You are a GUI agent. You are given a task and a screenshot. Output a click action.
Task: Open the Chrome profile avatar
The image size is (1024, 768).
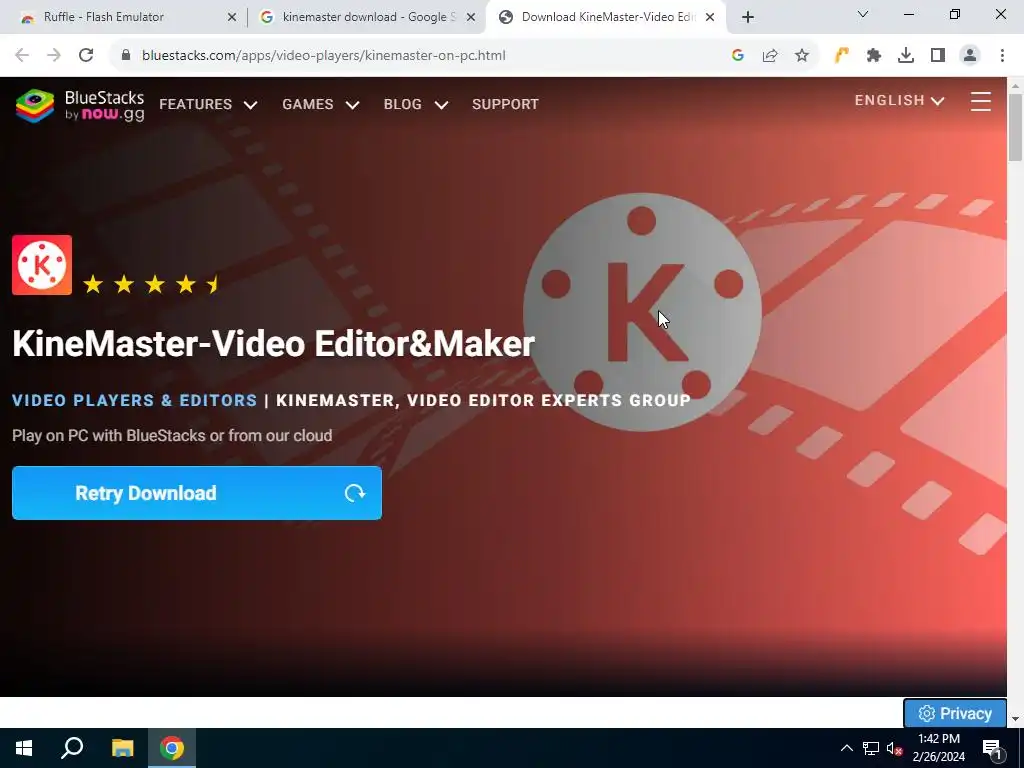tap(970, 56)
